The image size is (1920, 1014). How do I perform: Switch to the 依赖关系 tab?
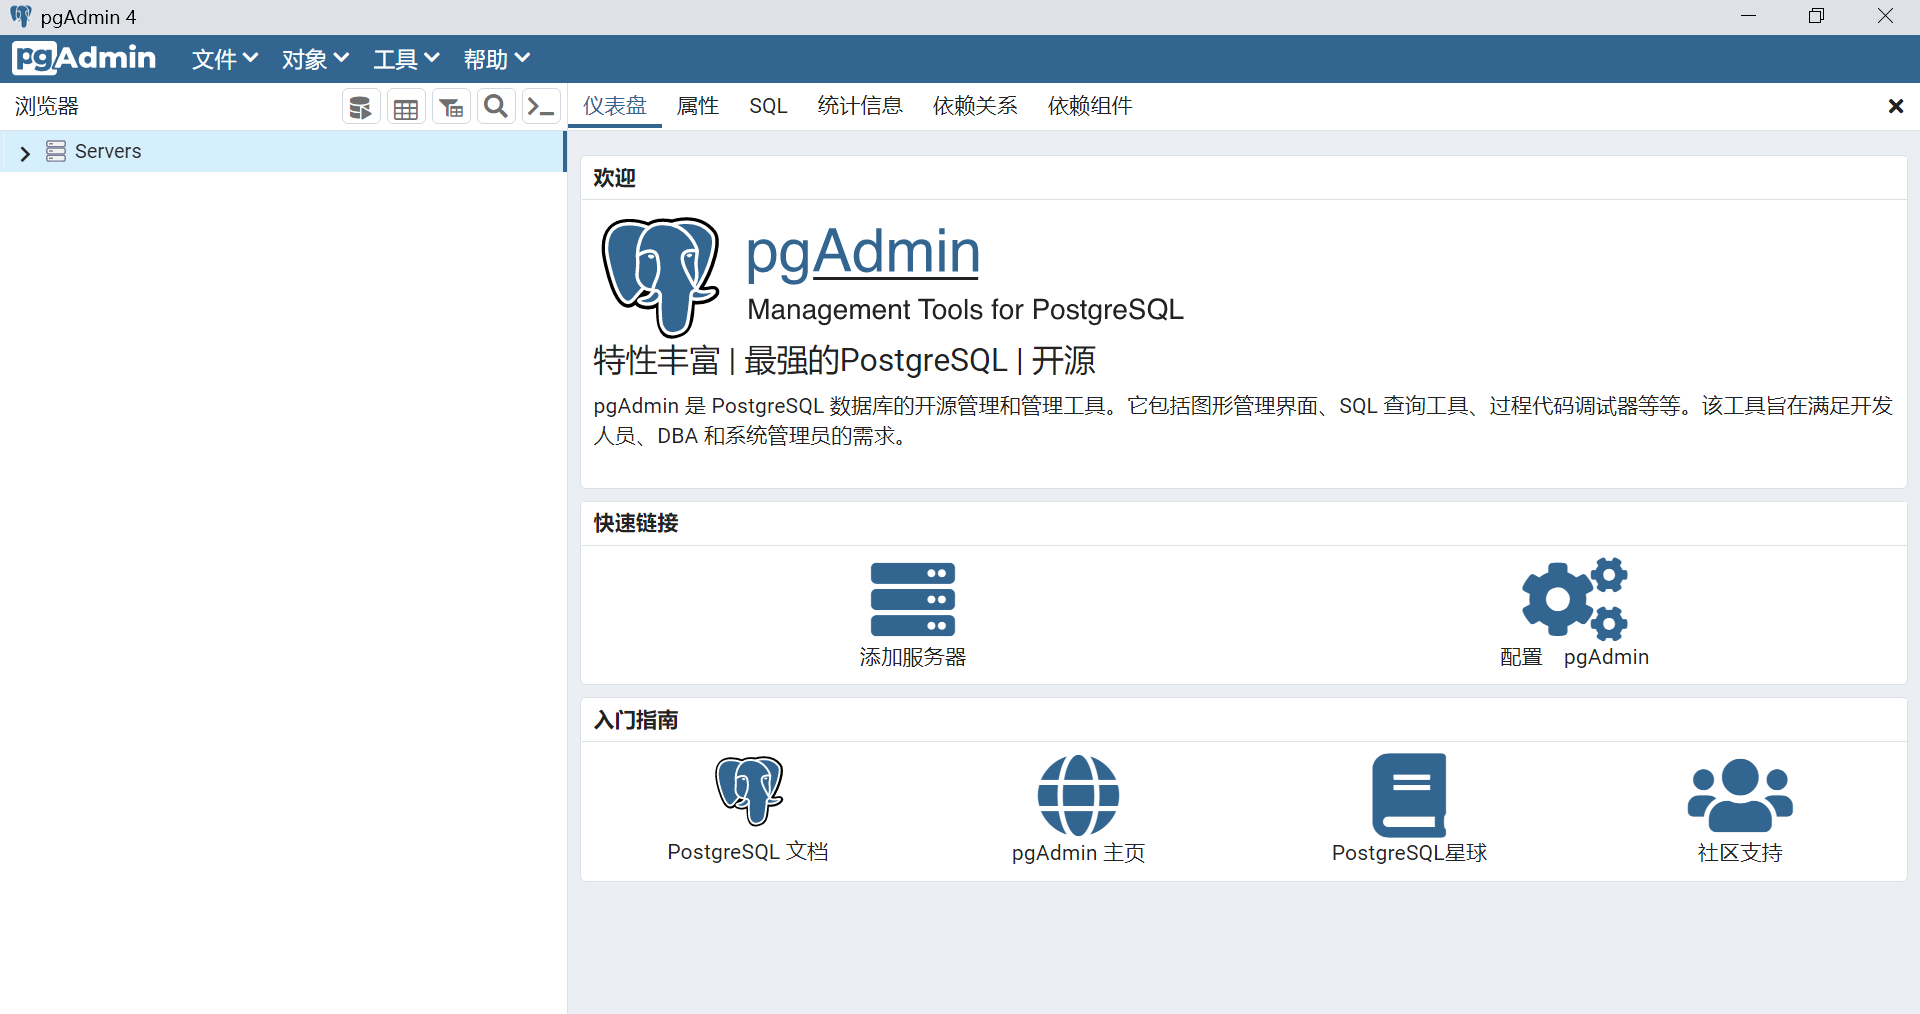[975, 106]
